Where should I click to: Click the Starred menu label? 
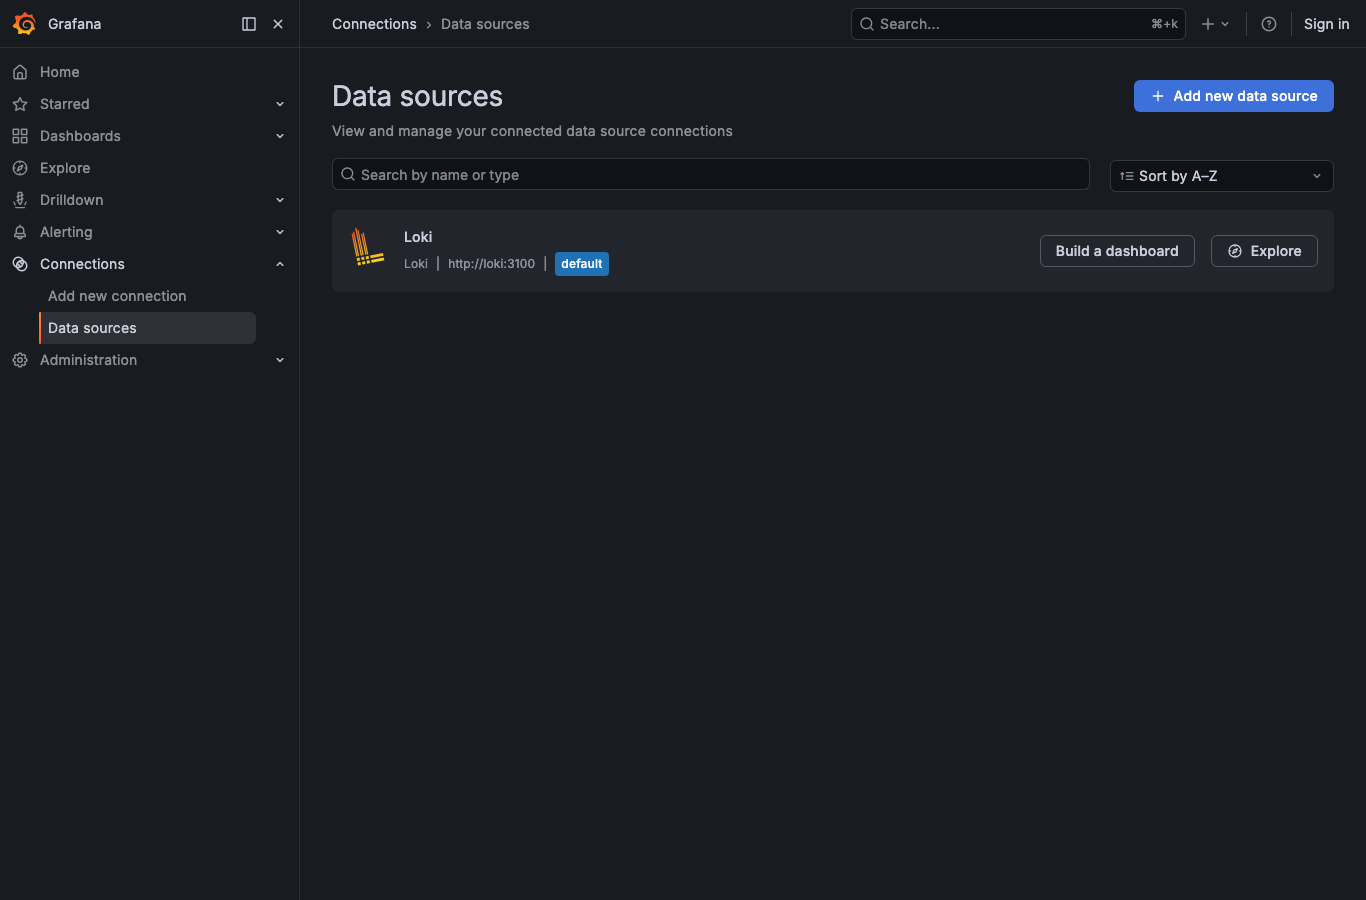pyautogui.click(x=65, y=104)
